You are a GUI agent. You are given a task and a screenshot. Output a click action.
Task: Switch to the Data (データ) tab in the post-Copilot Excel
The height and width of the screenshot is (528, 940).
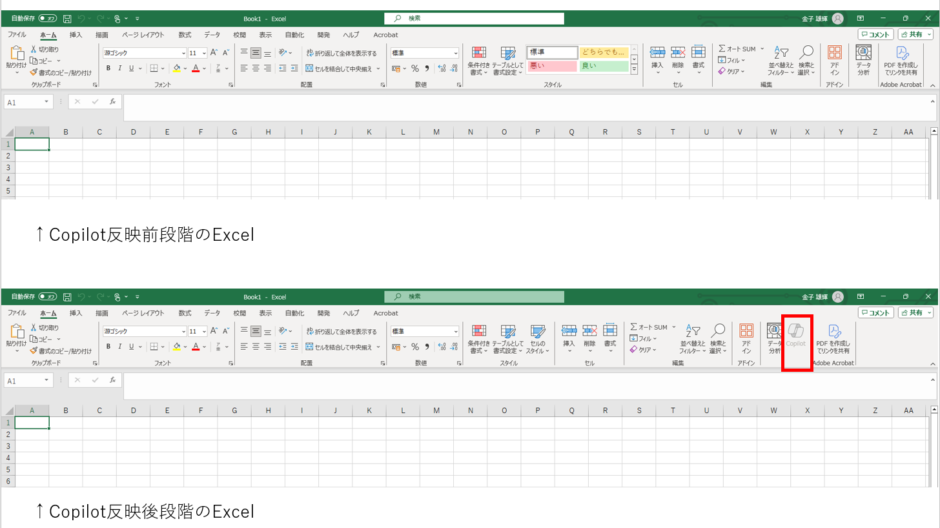click(212, 313)
